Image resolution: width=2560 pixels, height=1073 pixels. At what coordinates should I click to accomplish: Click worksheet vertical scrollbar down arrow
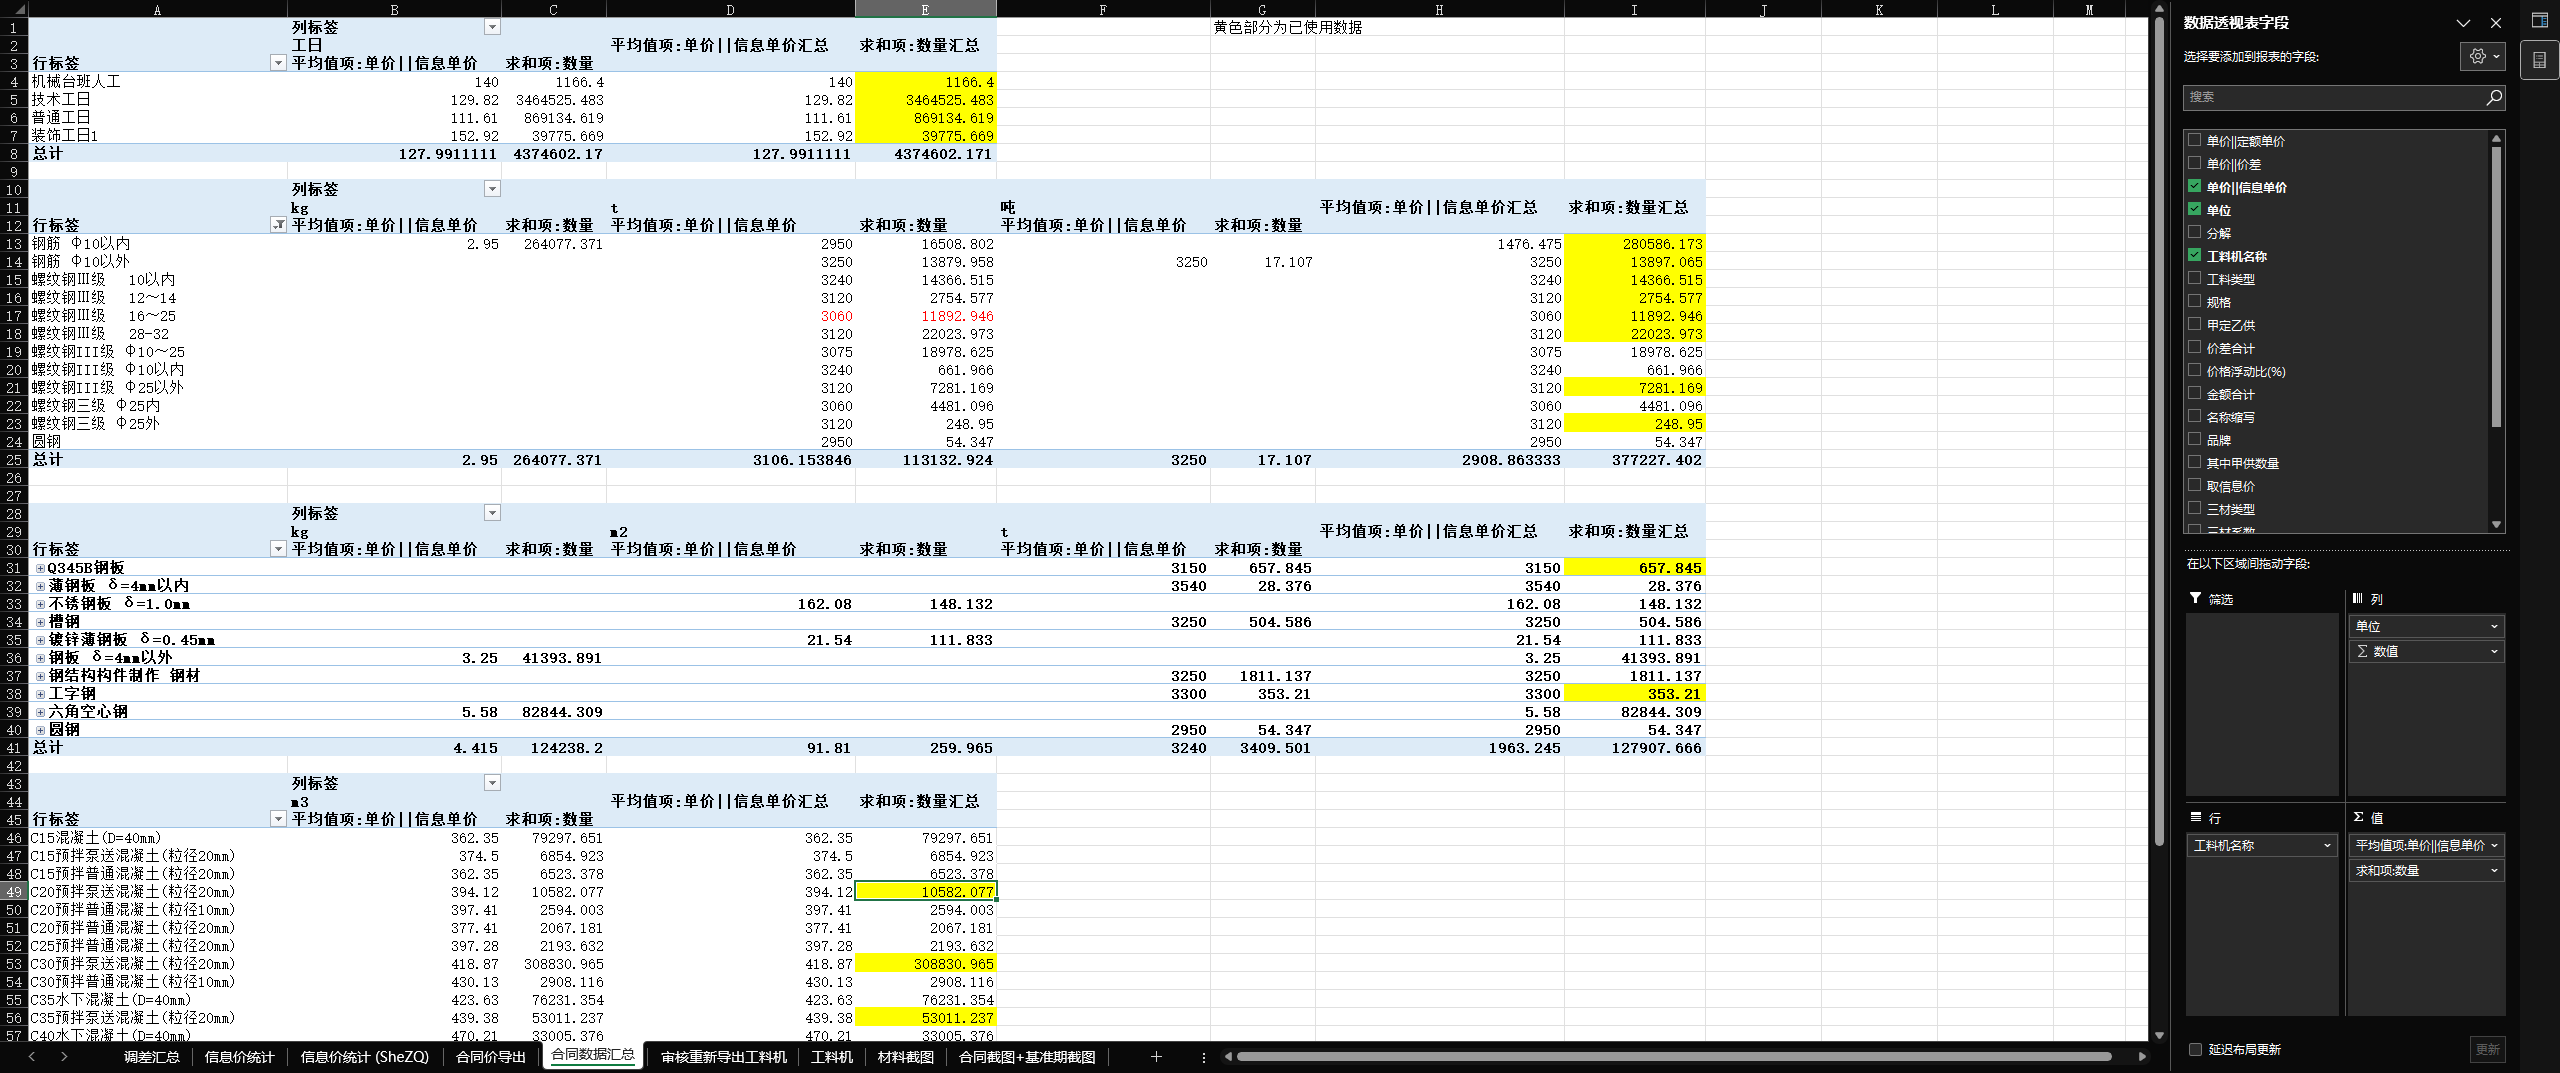coord(2159,1036)
